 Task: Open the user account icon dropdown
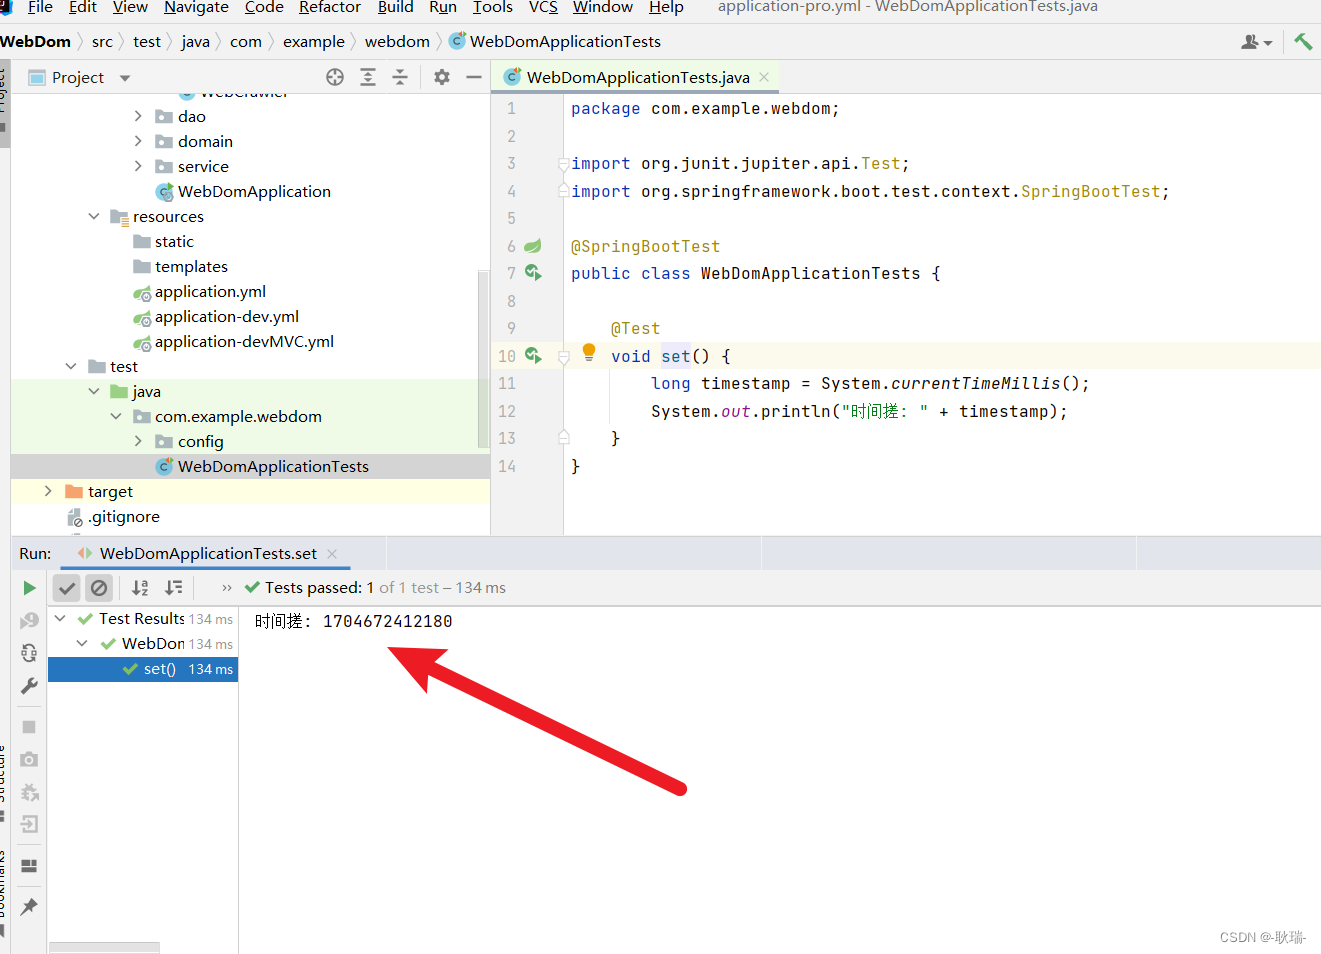point(1256,42)
